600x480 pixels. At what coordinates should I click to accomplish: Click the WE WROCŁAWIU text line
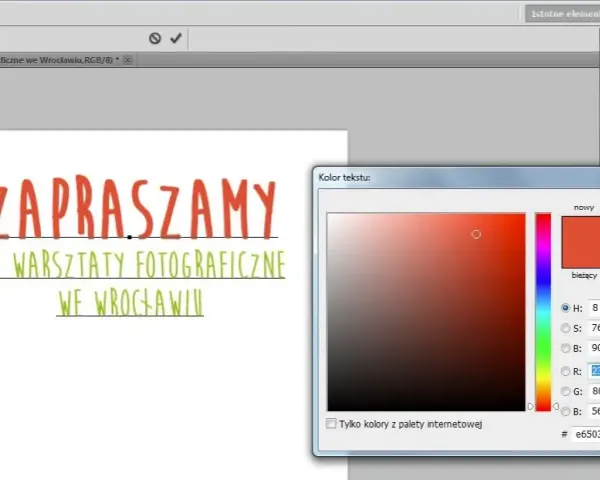pyautogui.click(x=130, y=302)
